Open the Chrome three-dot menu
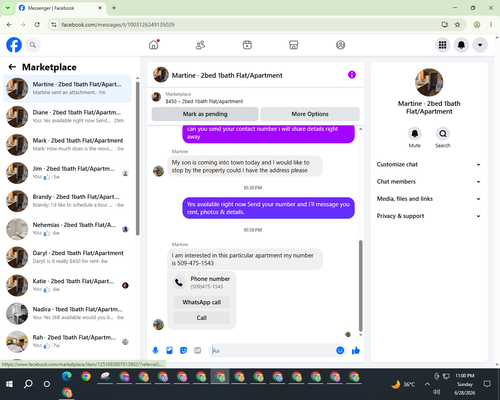This screenshot has height=400, width=500. (x=491, y=24)
